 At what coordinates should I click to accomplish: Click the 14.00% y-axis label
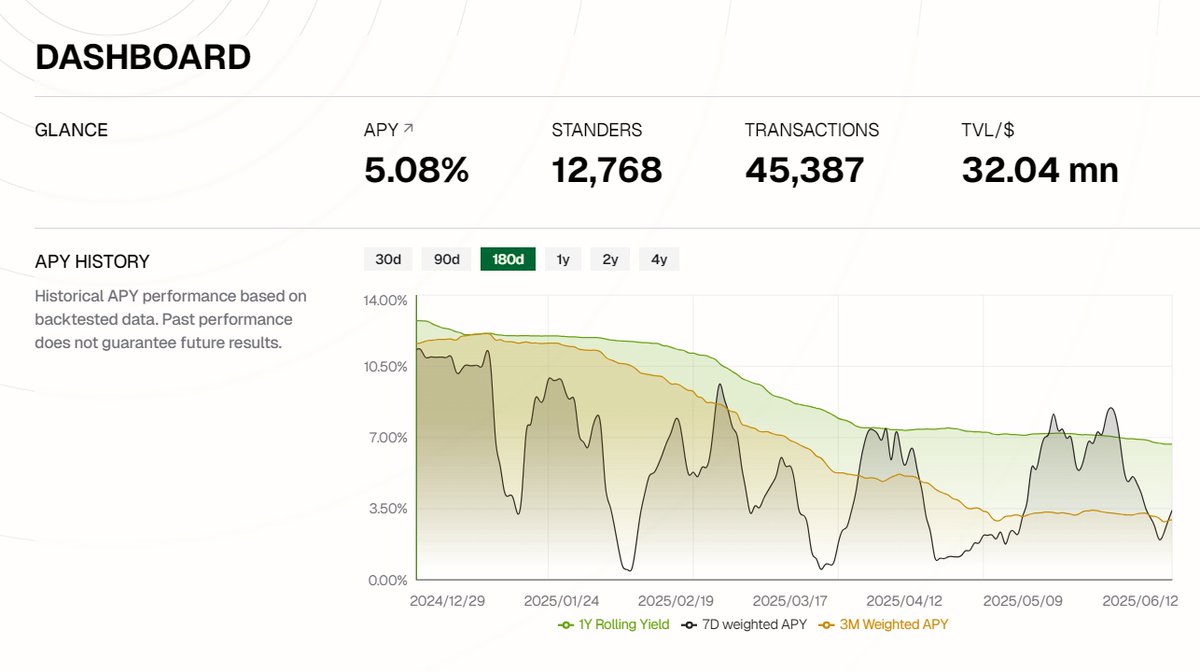(x=384, y=300)
